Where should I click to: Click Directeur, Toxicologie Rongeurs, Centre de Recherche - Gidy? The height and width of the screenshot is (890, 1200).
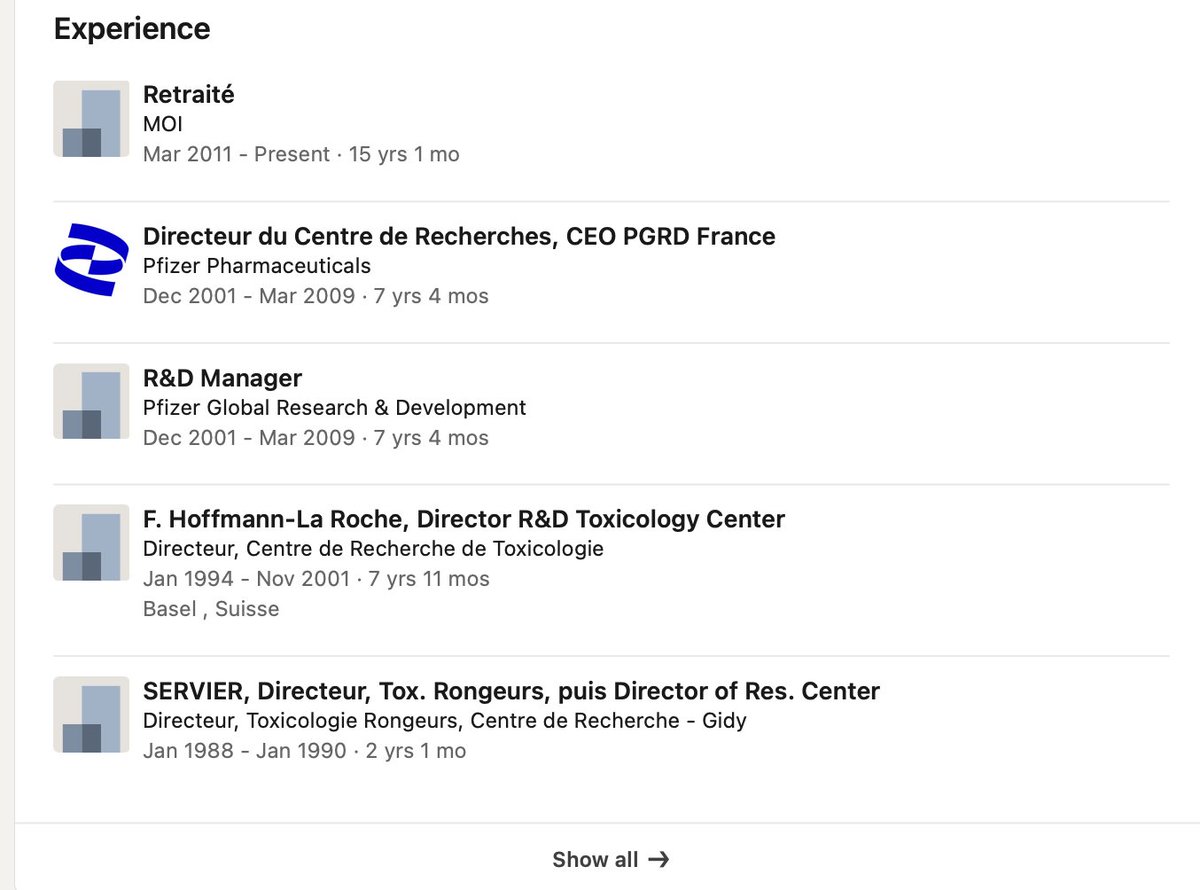click(445, 721)
